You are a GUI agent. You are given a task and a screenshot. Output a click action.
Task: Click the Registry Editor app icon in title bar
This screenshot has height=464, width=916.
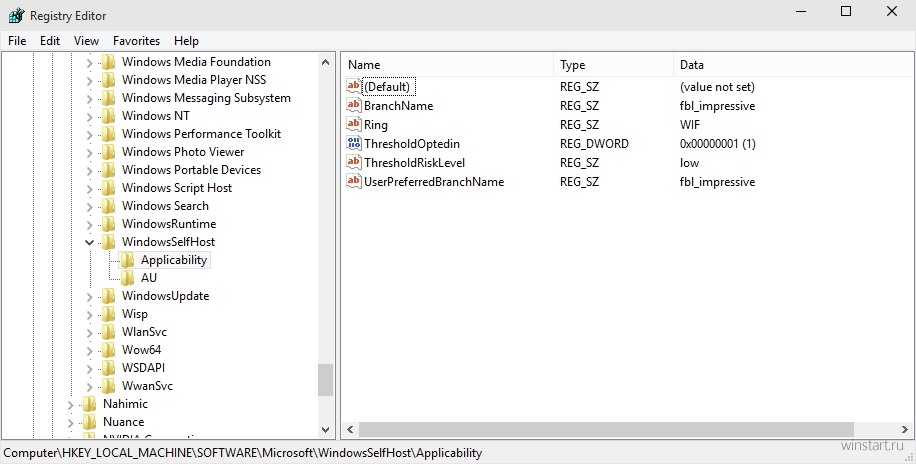(x=16, y=15)
